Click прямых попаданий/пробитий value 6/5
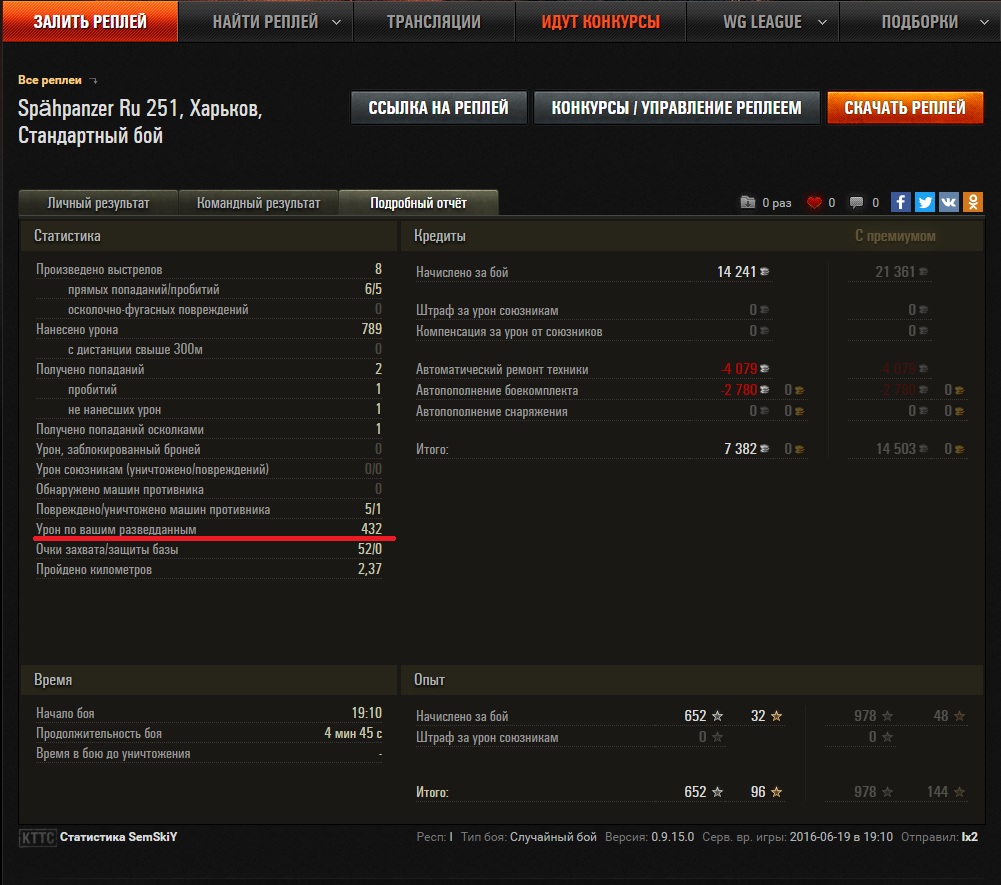 click(x=373, y=289)
